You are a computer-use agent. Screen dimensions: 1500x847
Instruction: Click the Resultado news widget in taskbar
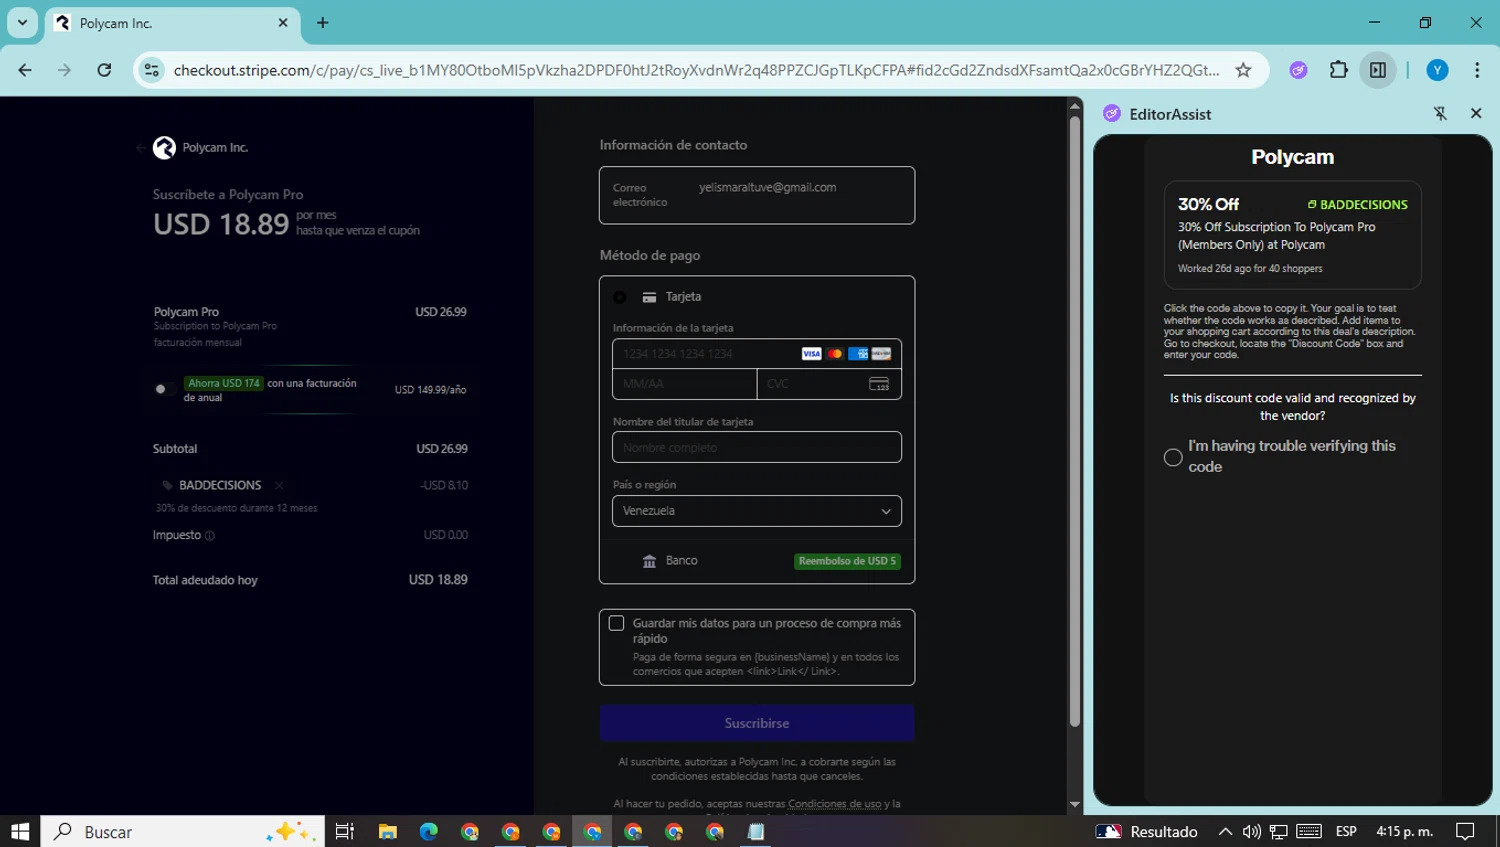pos(1147,831)
